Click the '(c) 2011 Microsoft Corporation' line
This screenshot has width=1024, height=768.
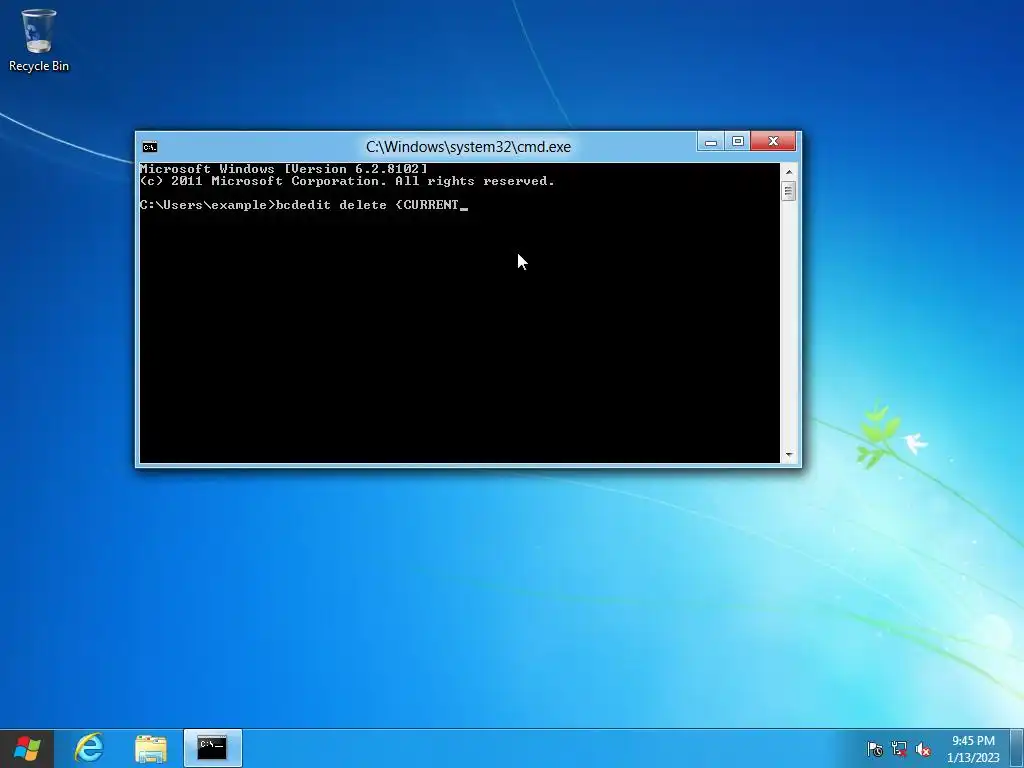[x=347, y=181]
